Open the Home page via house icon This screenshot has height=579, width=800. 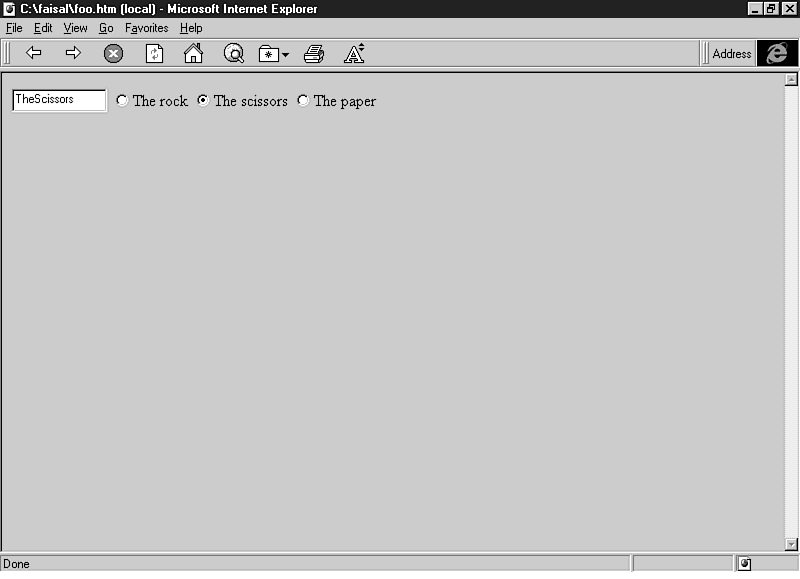click(x=193, y=53)
